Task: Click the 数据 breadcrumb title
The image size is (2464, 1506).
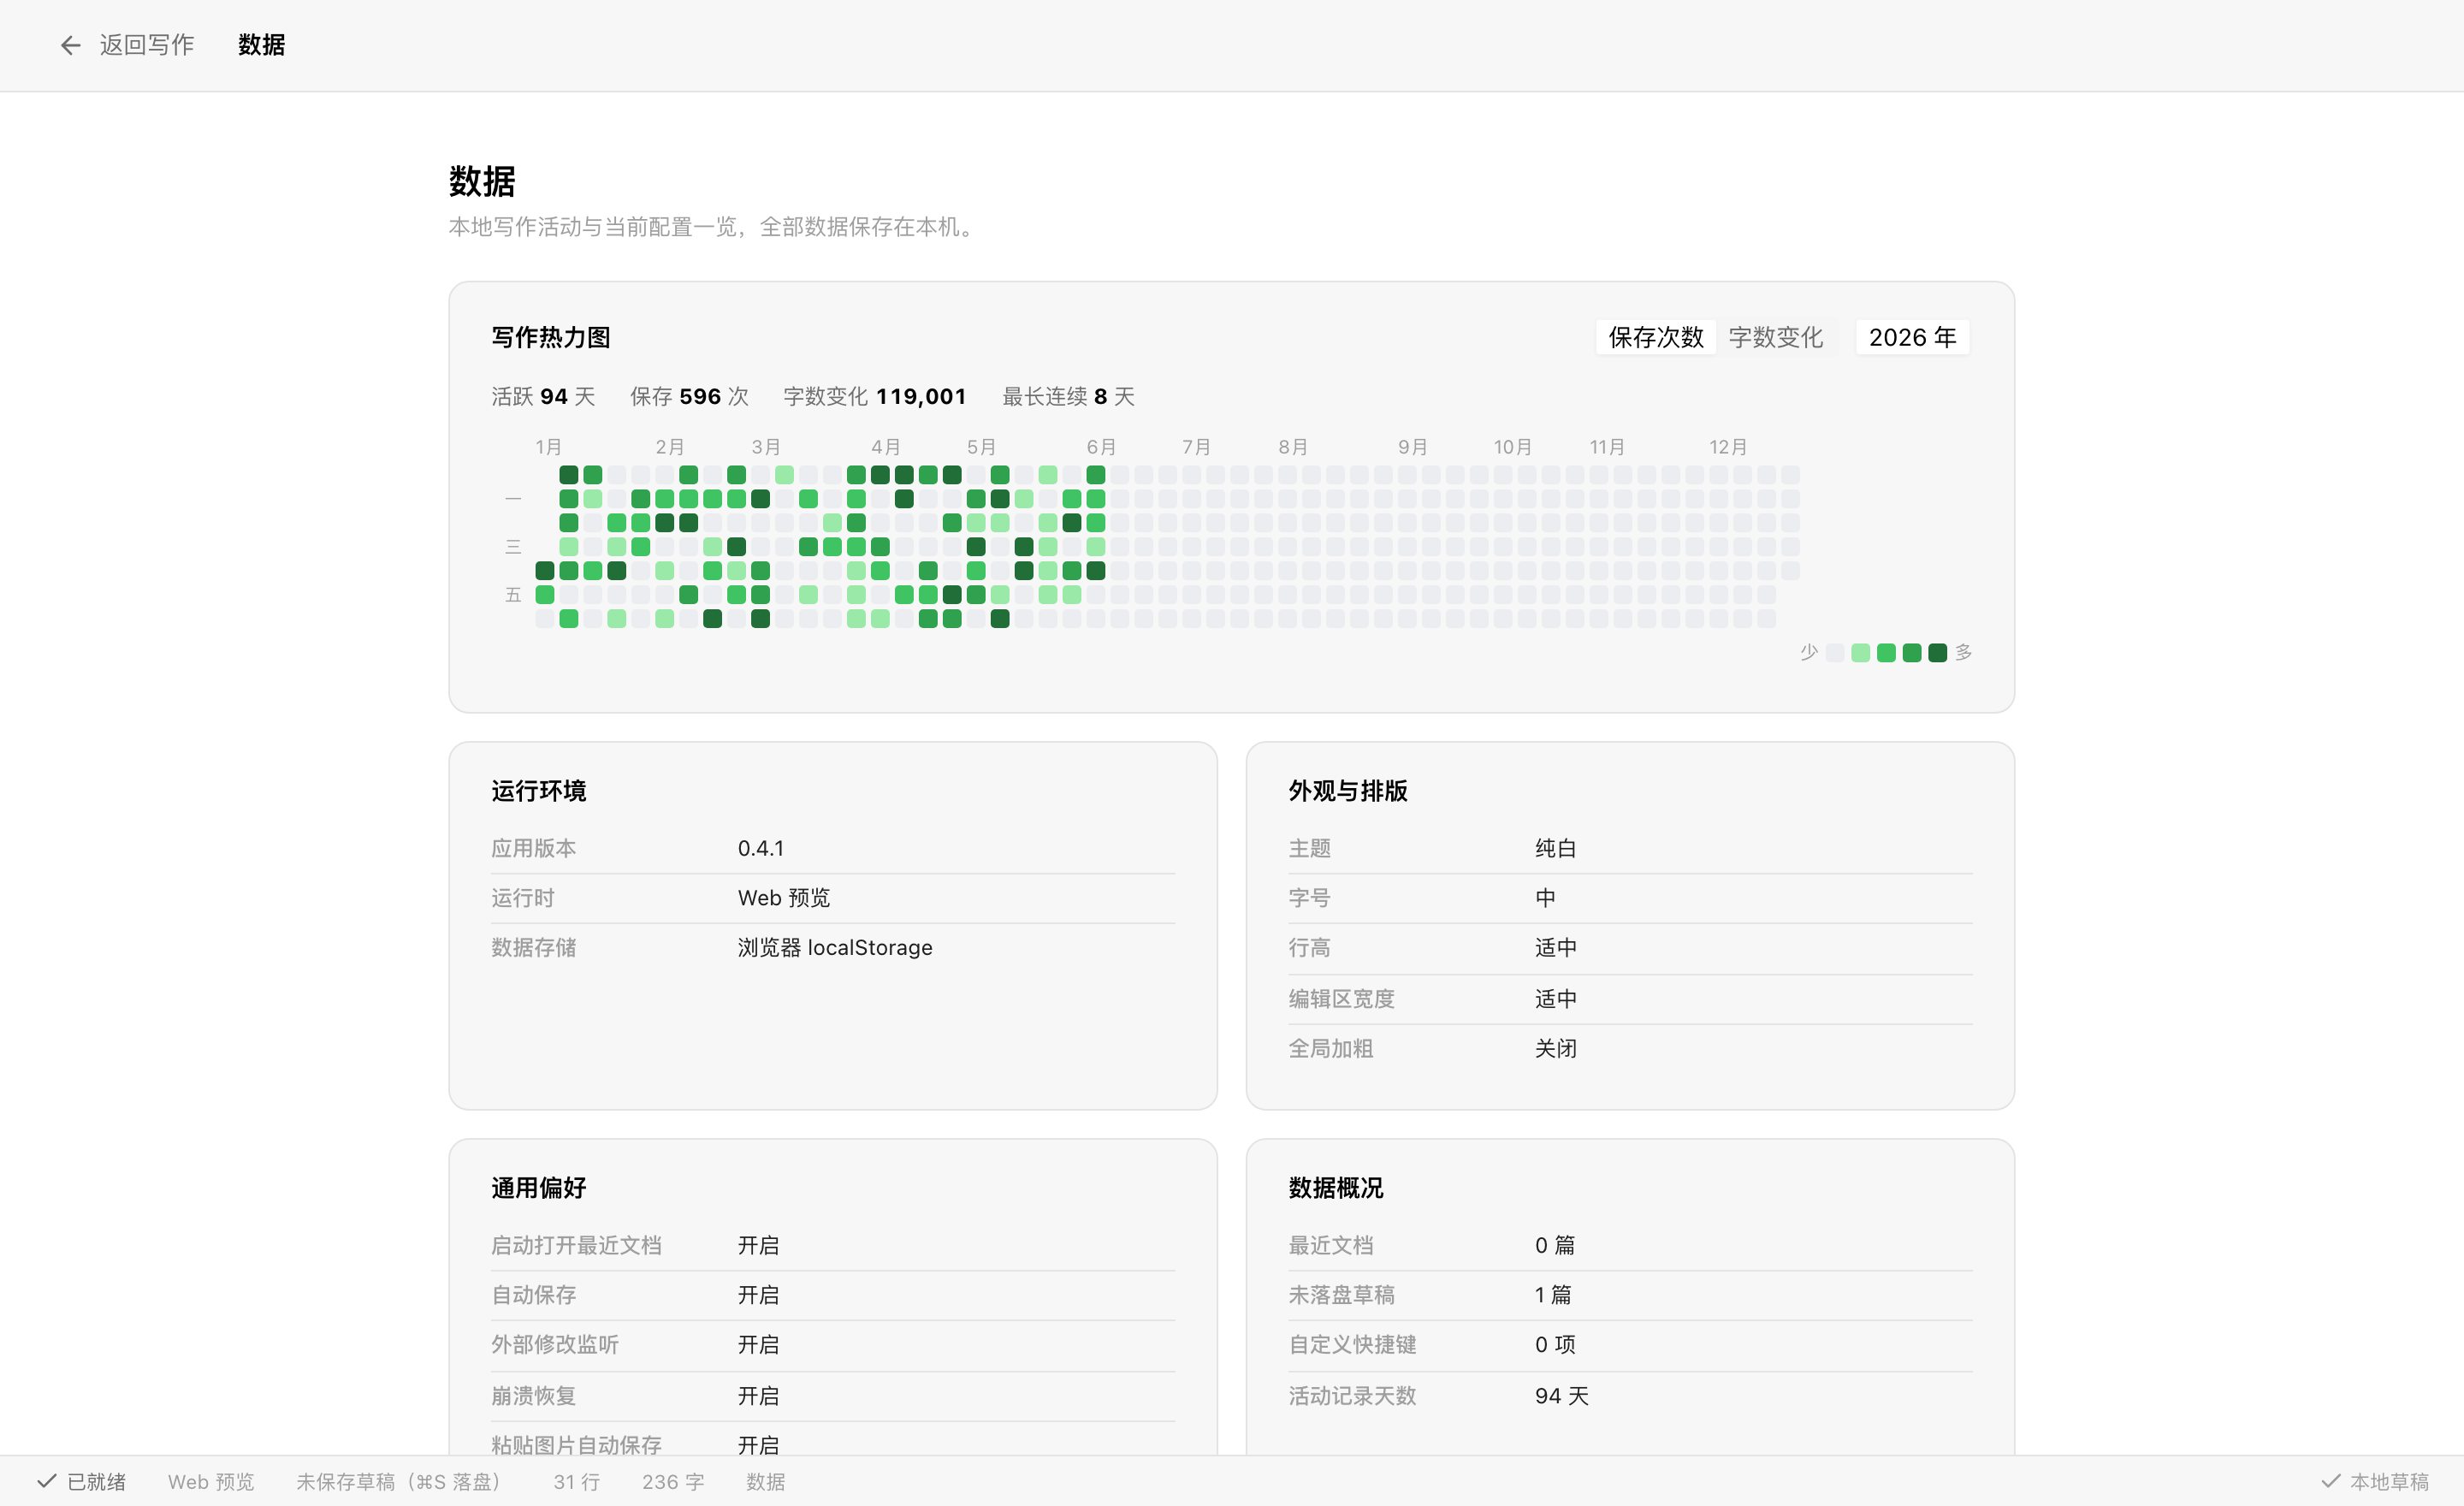Action: (x=262, y=45)
